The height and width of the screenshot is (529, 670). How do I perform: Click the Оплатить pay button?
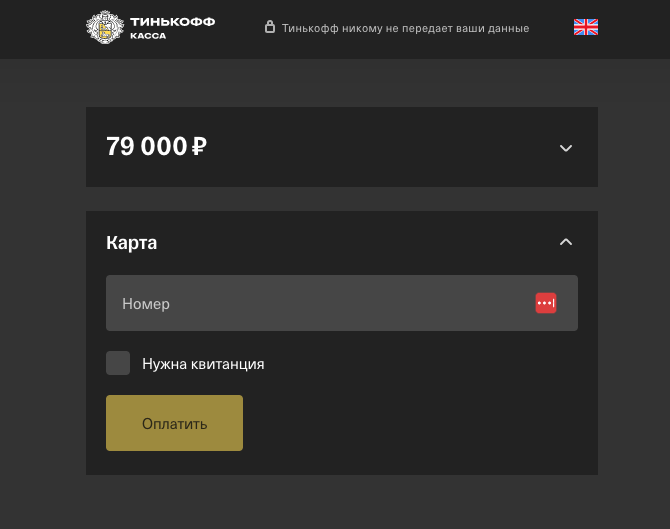pyautogui.click(x=174, y=423)
